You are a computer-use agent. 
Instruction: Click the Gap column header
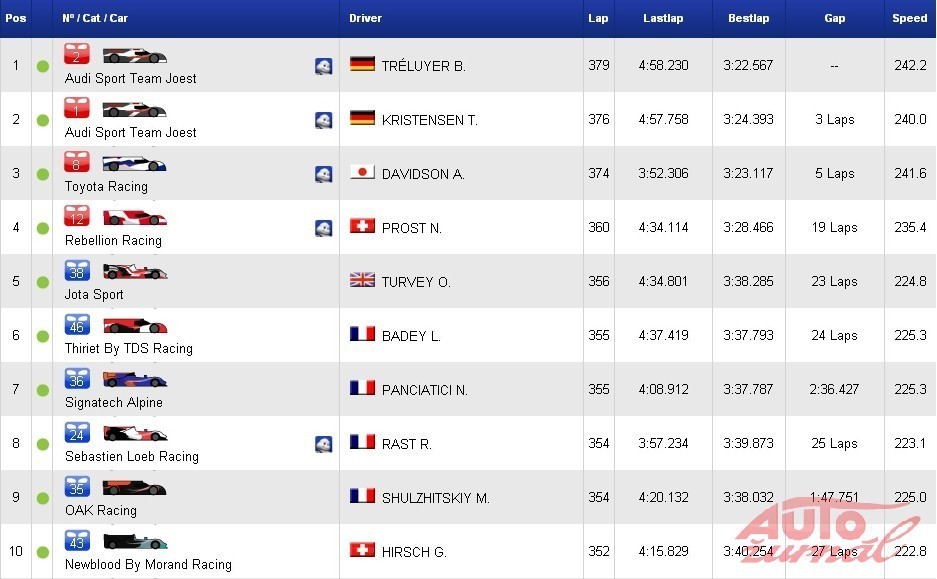(834, 18)
